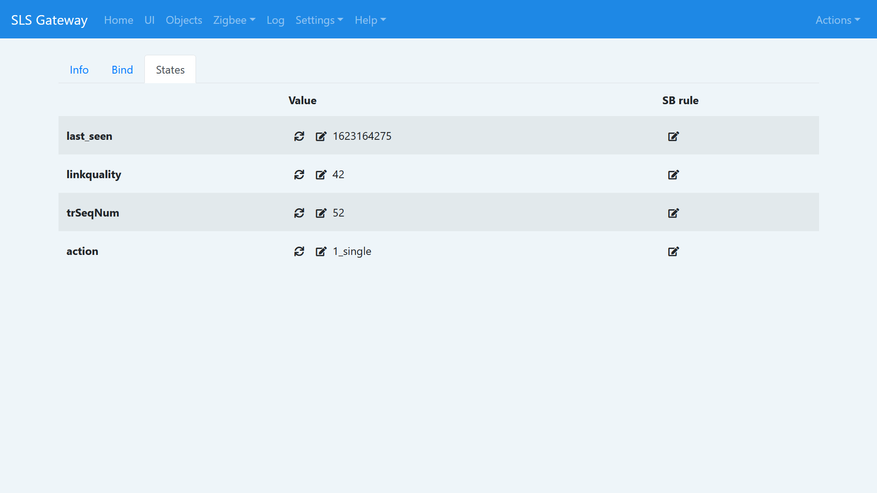Edit the action value
877x493 pixels.
tap(321, 252)
